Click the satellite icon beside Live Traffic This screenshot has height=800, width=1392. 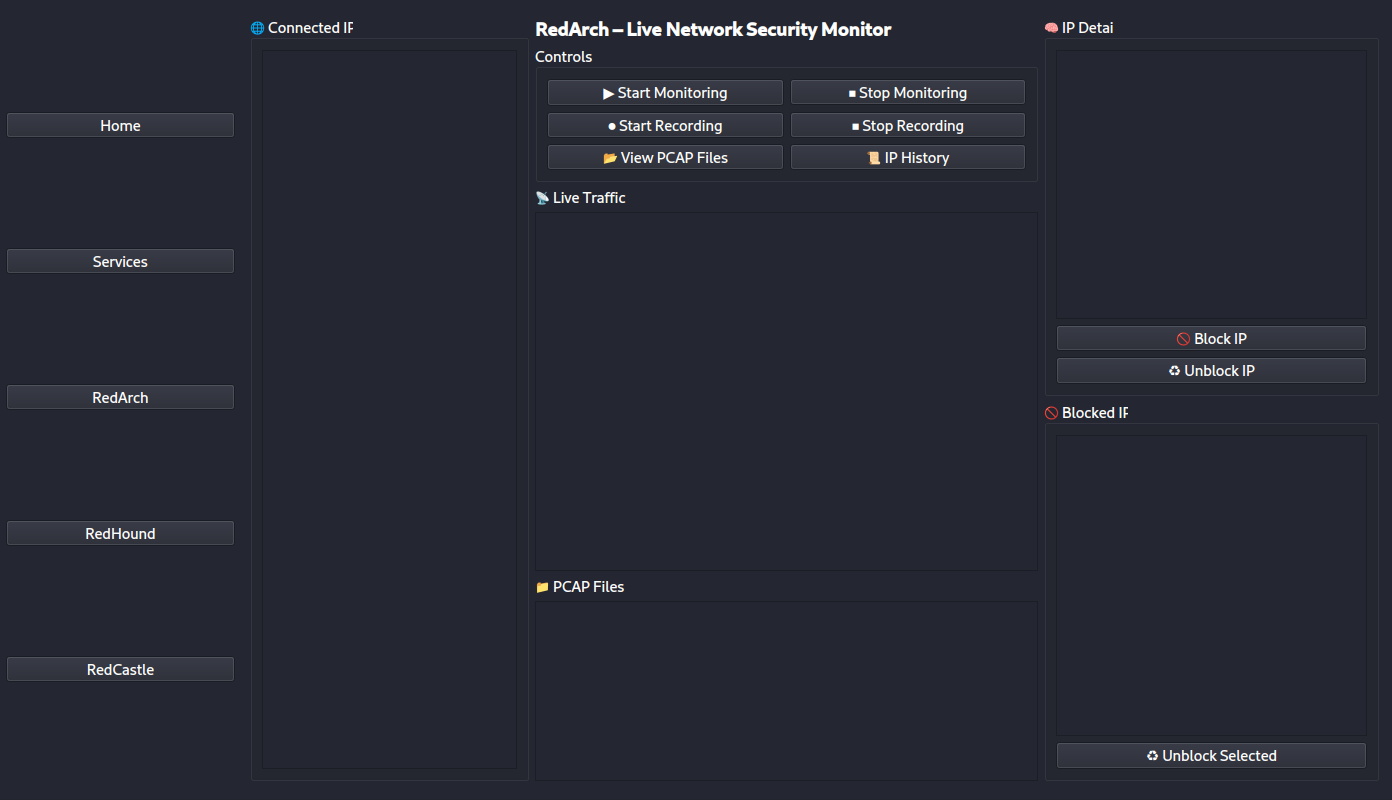[542, 198]
